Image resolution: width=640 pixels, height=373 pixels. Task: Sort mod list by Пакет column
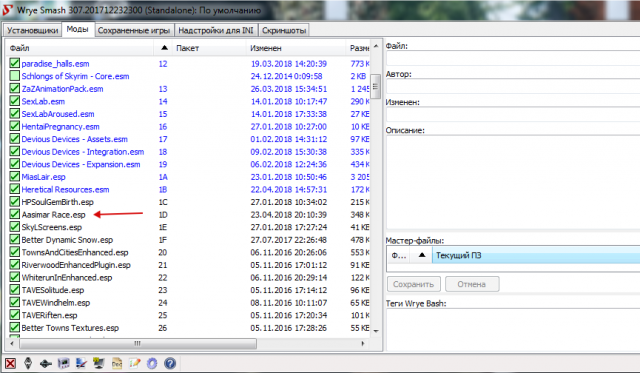click(x=209, y=48)
